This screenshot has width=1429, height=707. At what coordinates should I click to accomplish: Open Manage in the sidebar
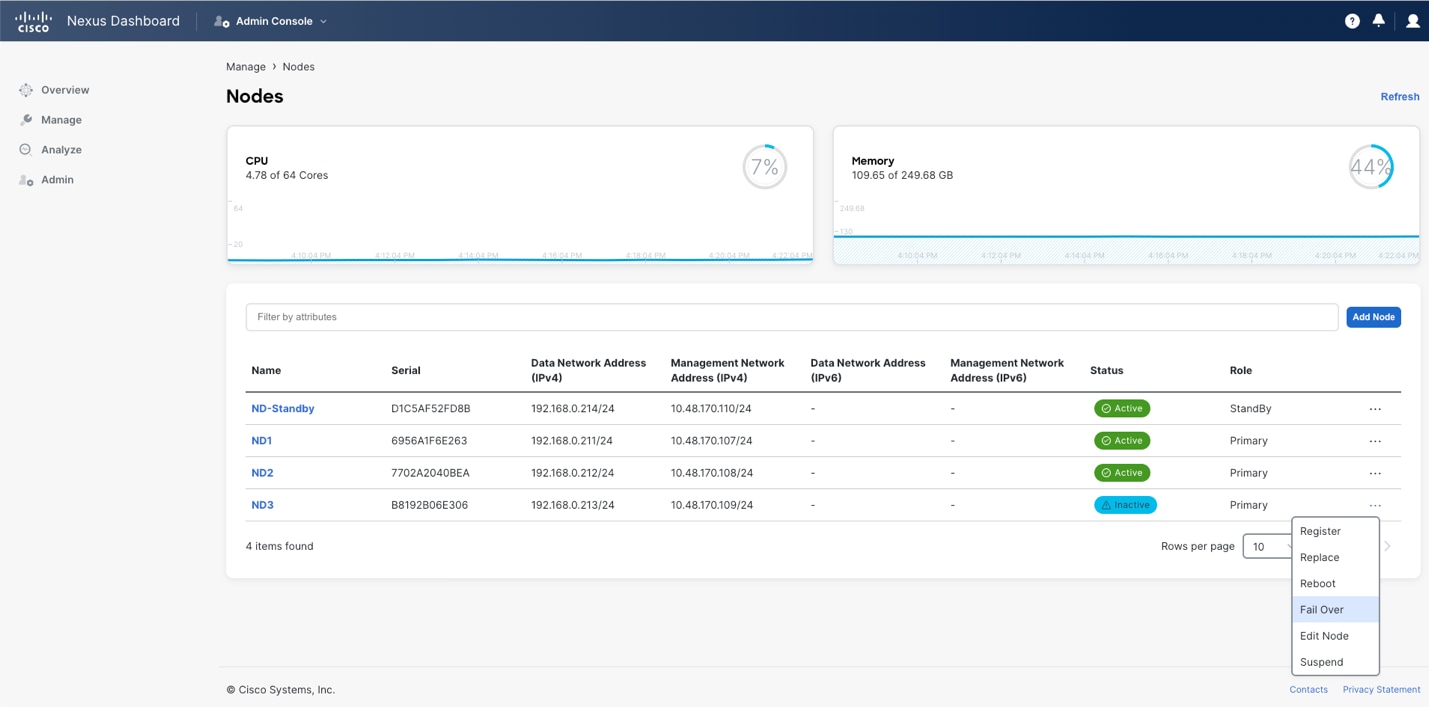[x=61, y=120]
